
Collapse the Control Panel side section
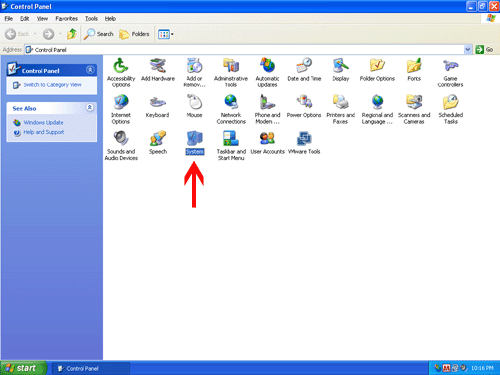pos(90,70)
